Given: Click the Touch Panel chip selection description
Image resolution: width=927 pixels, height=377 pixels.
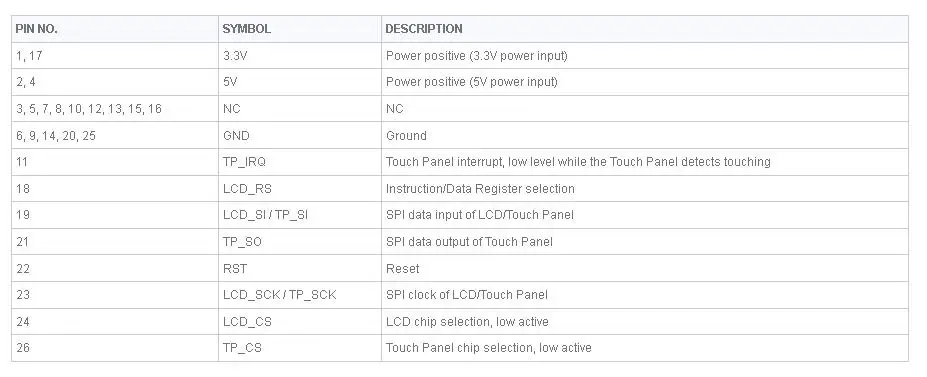Looking at the screenshot, I should tap(488, 348).
